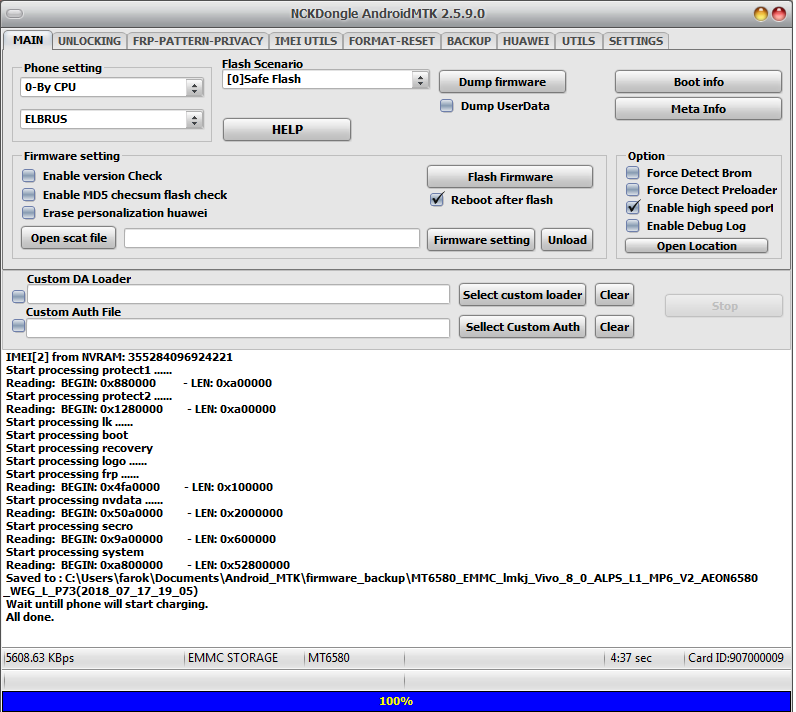Screen dimensions: 796x712
Task: Click the MT6580 chipset status entry
Action: point(328,658)
